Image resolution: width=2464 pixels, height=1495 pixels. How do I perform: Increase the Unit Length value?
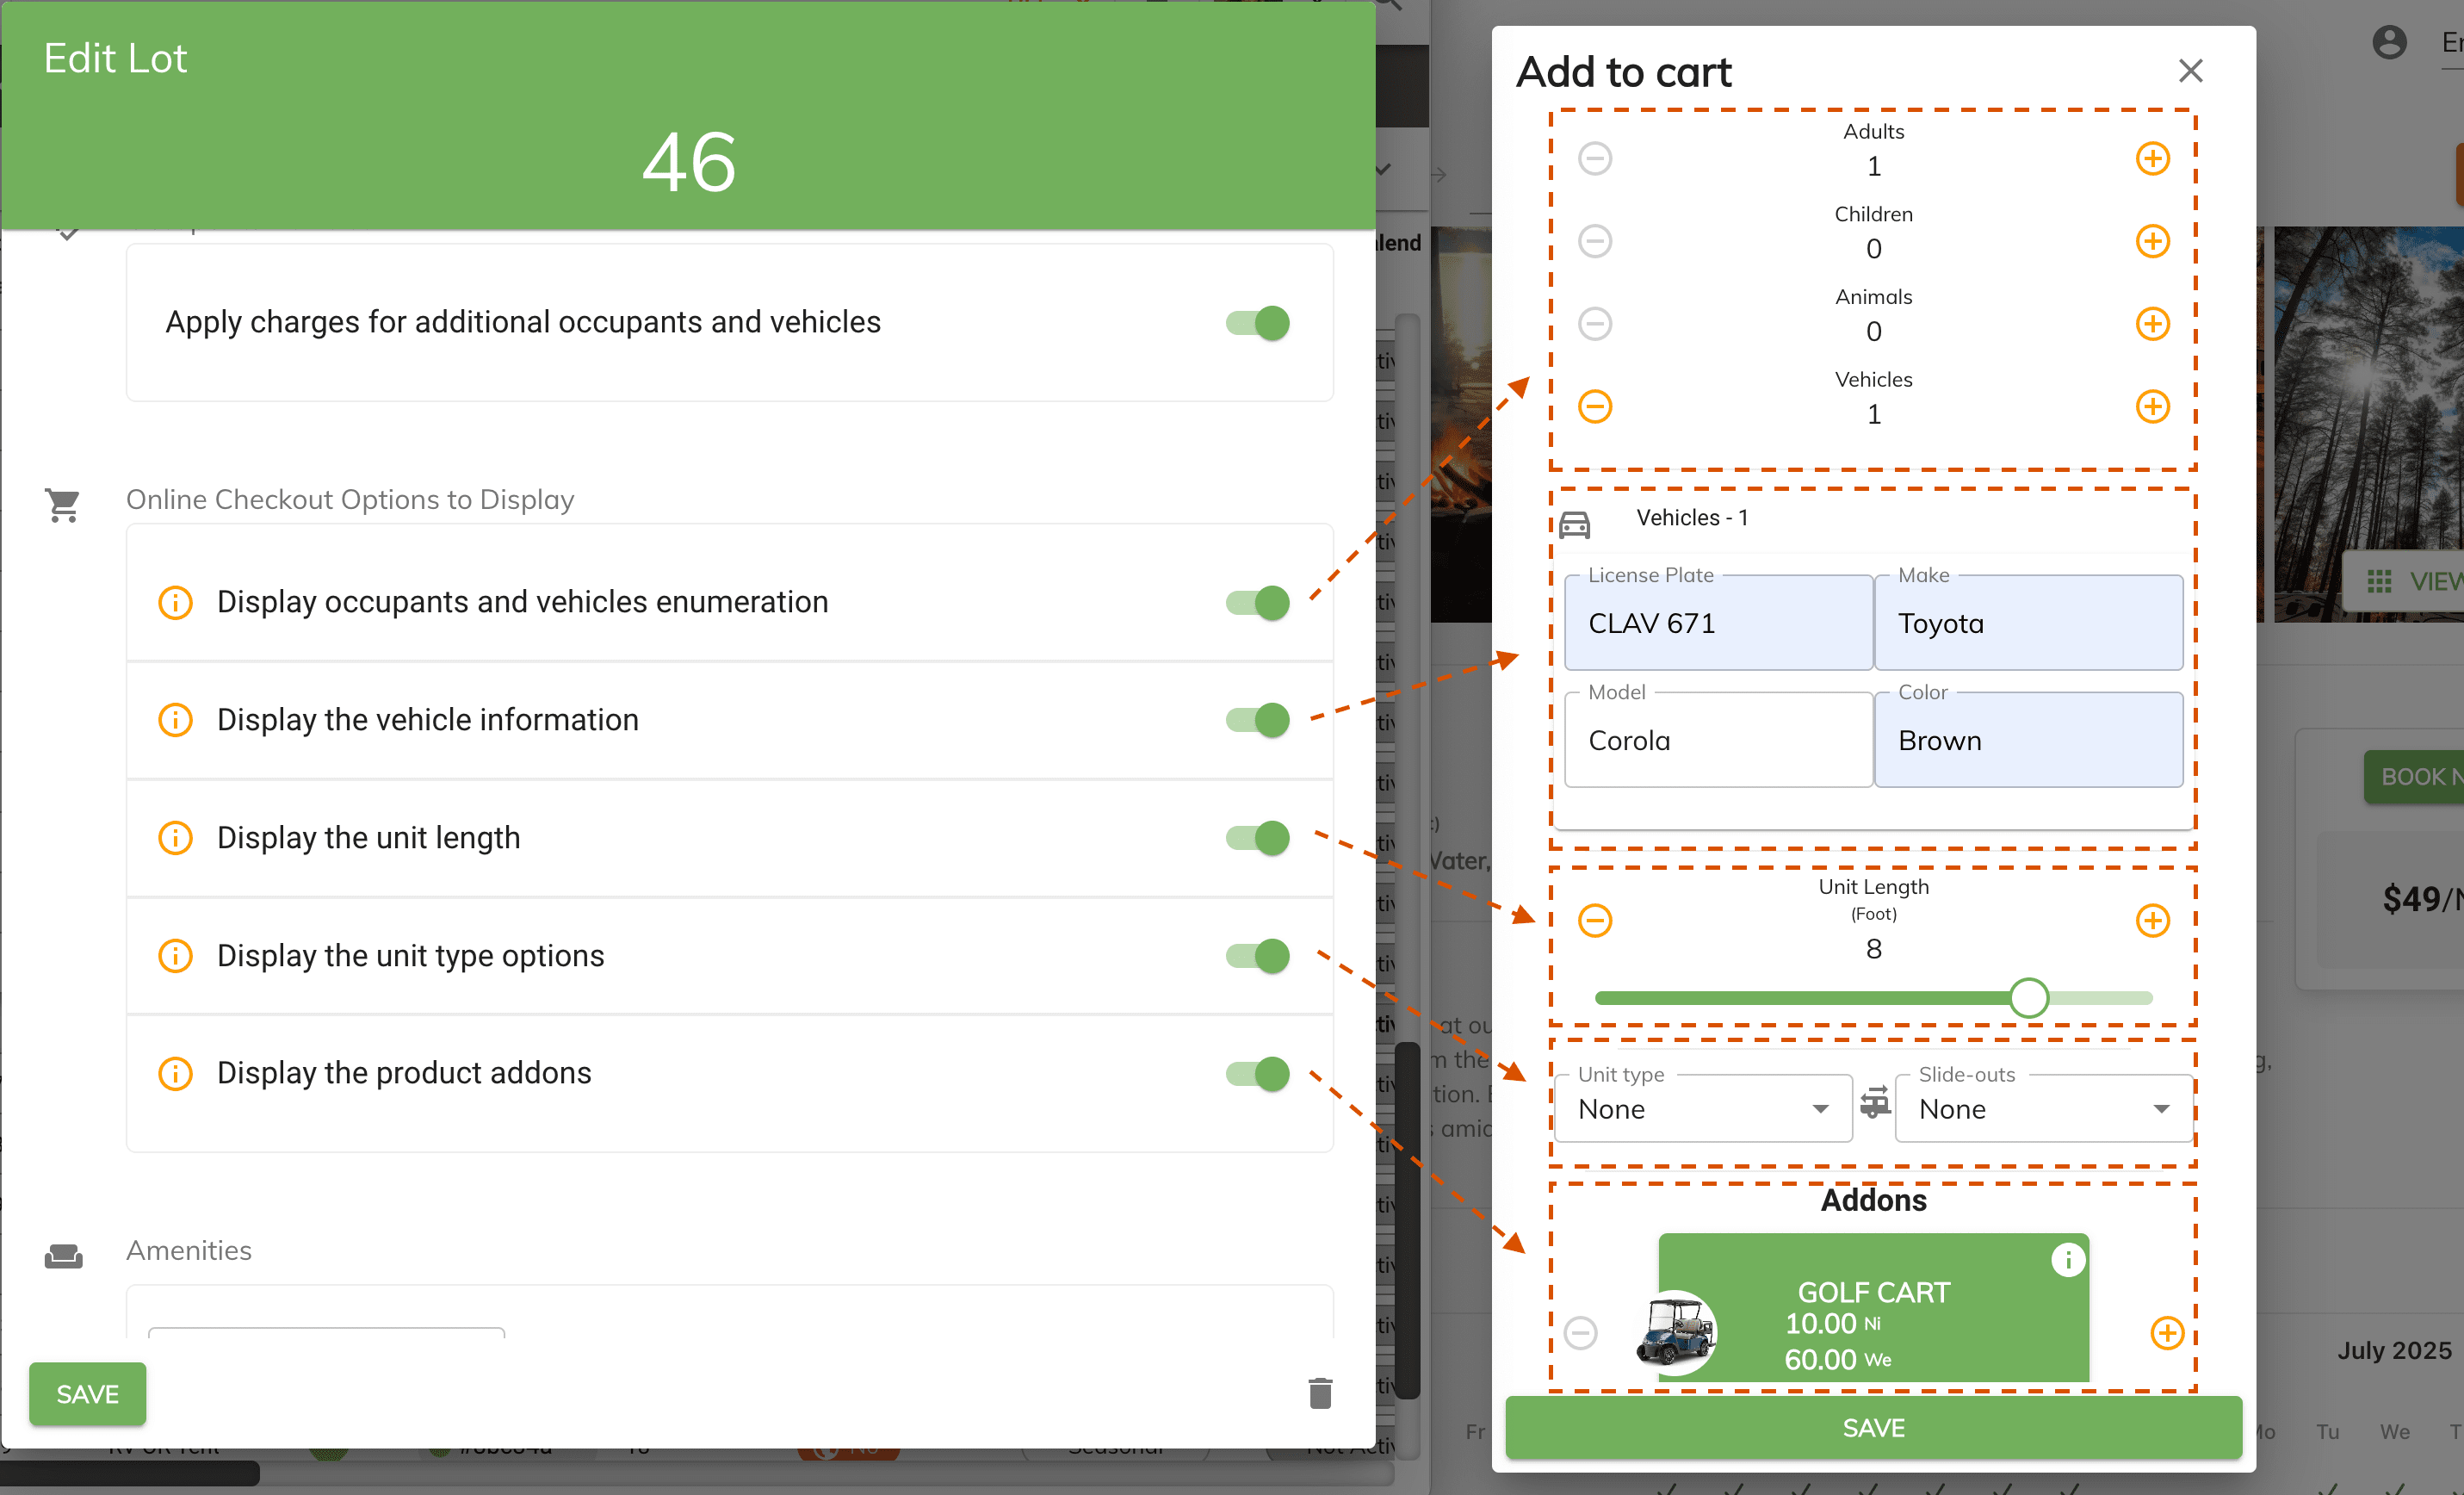[x=2153, y=920]
